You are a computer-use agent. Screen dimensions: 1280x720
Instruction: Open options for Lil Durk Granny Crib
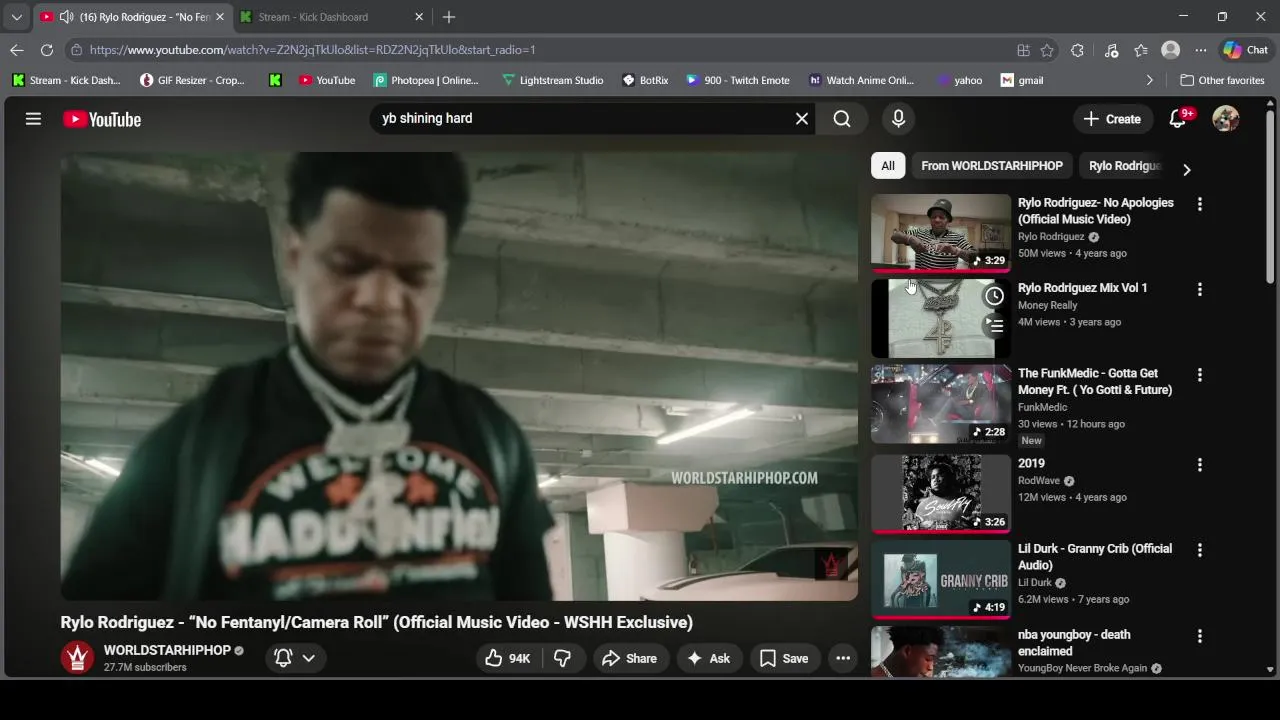click(1199, 550)
